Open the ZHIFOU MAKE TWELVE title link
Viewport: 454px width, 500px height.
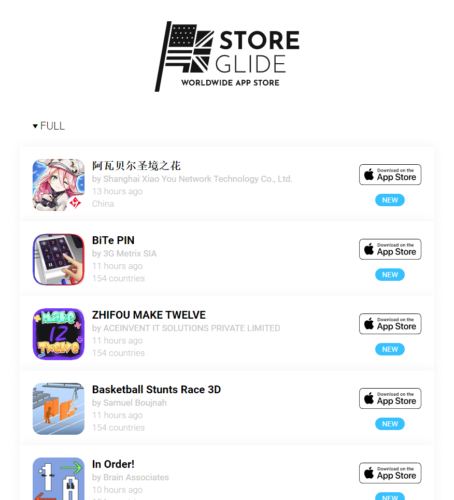tap(149, 315)
